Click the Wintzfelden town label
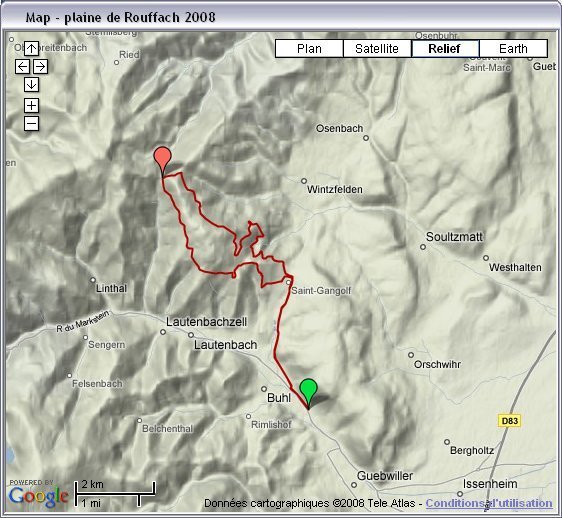 (335, 189)
